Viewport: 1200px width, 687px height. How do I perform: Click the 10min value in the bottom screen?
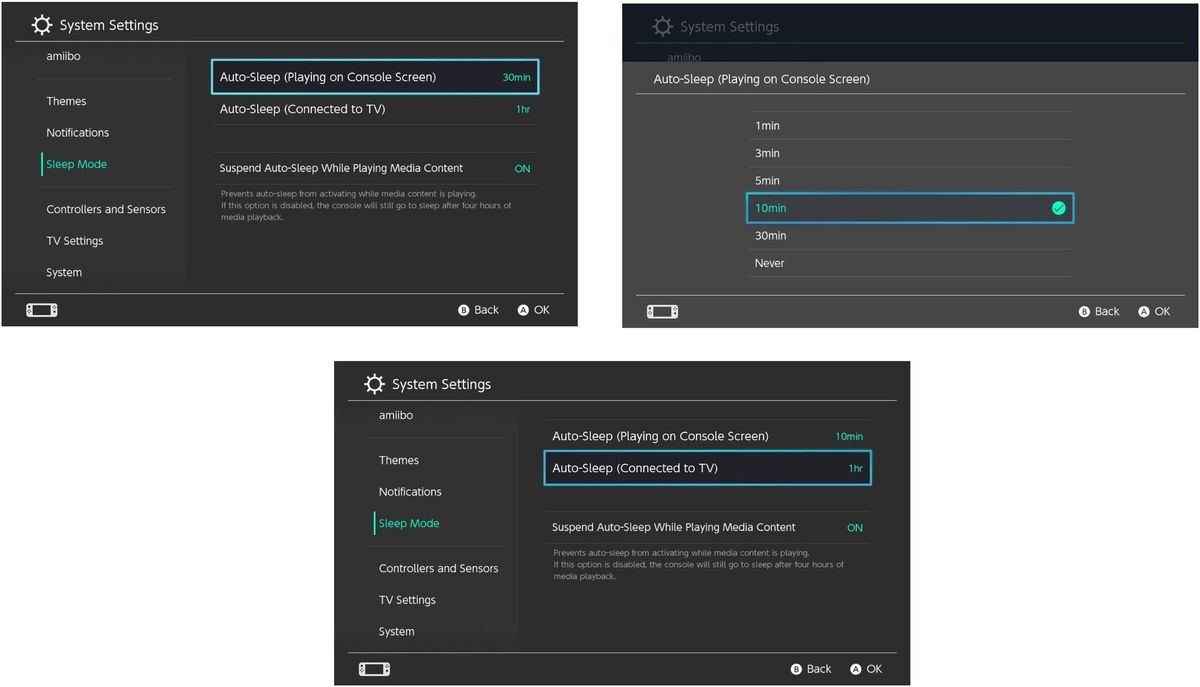(849, 436)
